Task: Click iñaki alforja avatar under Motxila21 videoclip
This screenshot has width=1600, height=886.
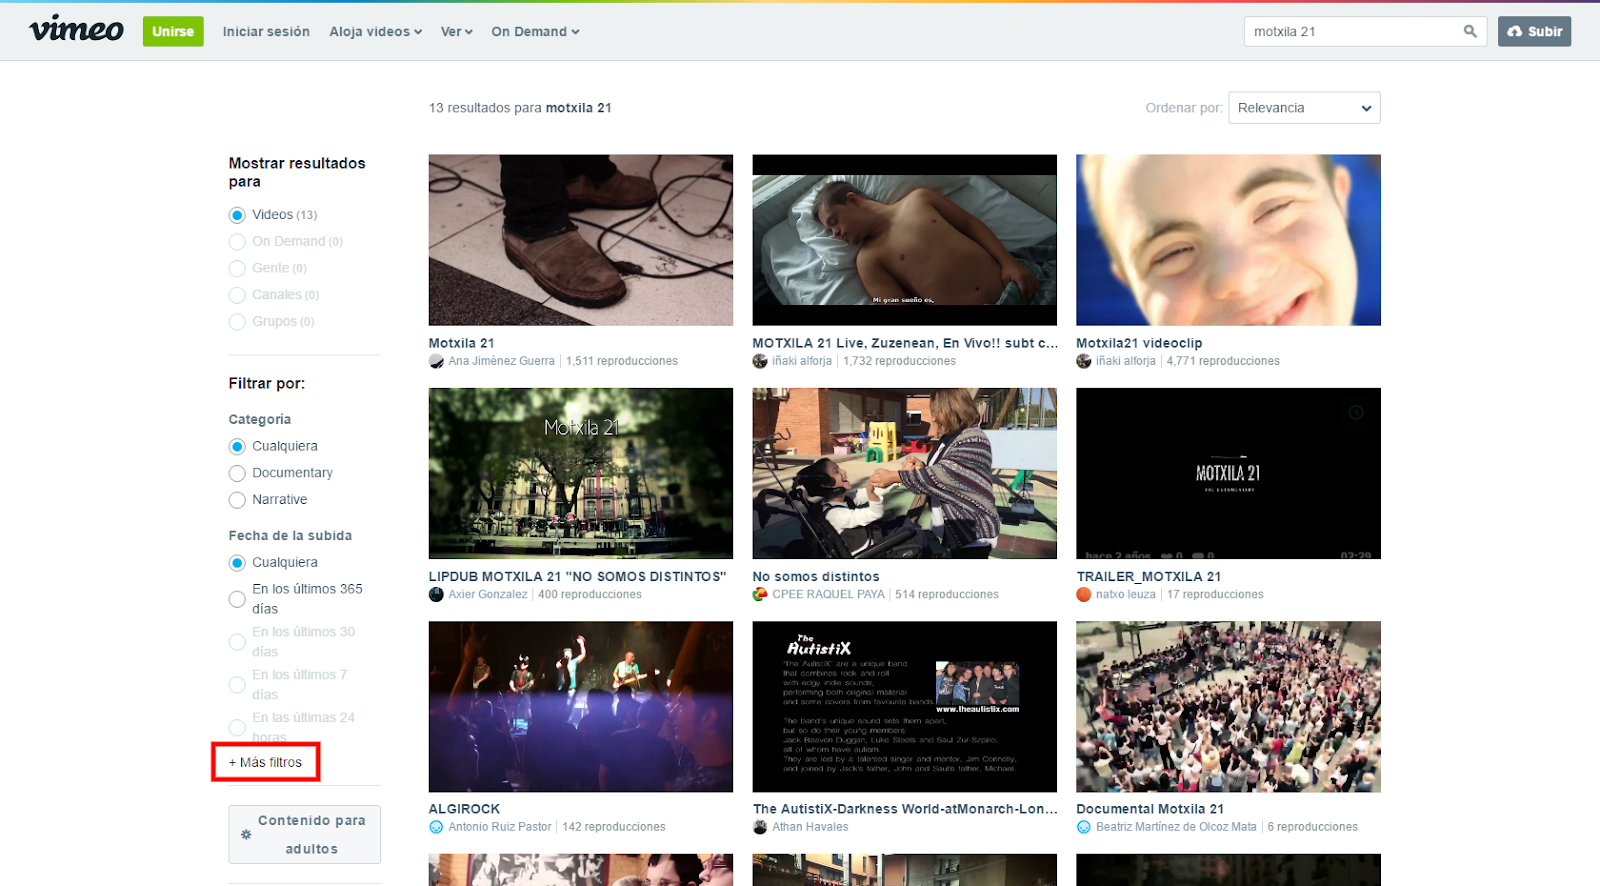Action: (x=1084, y=361)
